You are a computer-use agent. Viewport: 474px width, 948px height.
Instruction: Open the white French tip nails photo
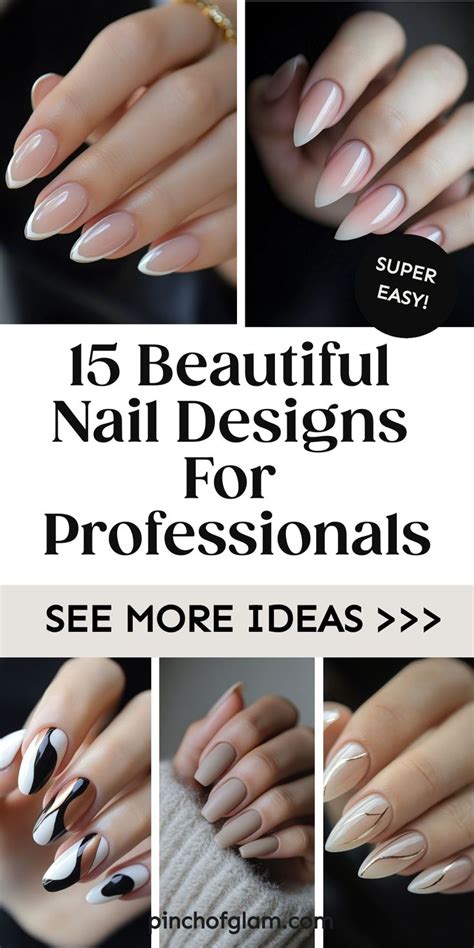pos(118,161)
